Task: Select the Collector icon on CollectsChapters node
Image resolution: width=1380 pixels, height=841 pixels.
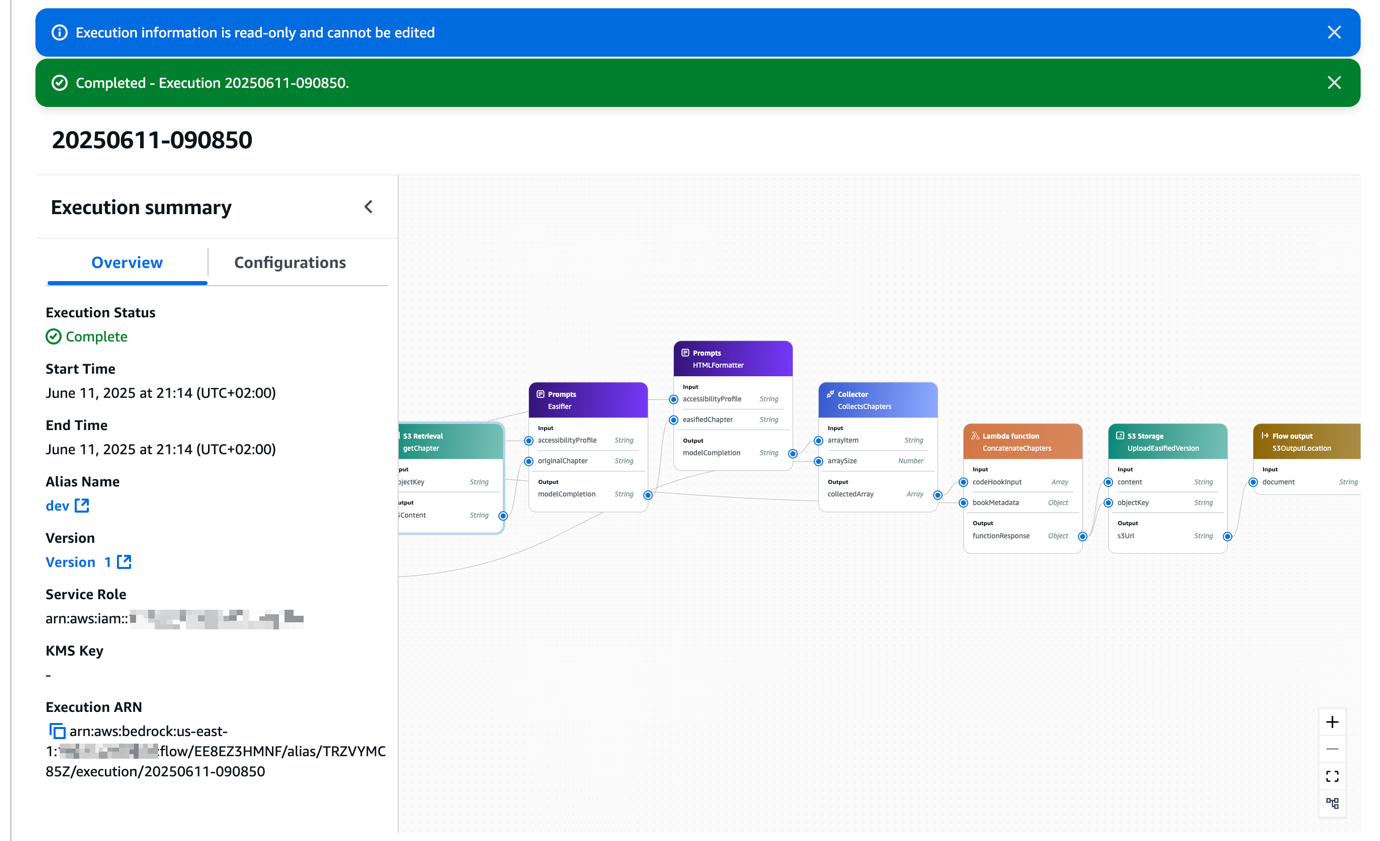Action: pyautogui.click(x=829, y=392)
